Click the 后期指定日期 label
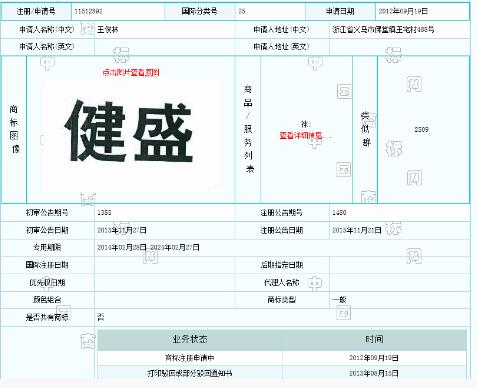This screenshot has width=477, height=388. tap(281, 265)
